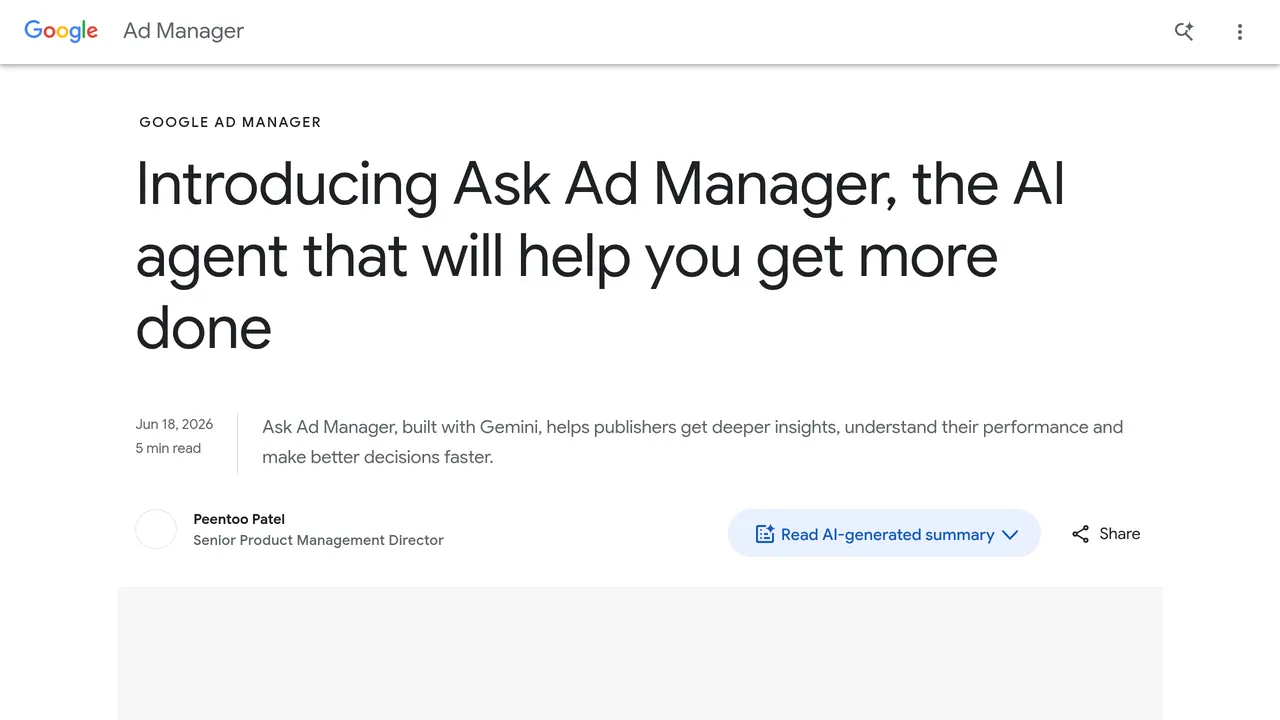Viewport: 1280px width, 720px height.
Task: Click the Share button text
Action: (1120, 534)
